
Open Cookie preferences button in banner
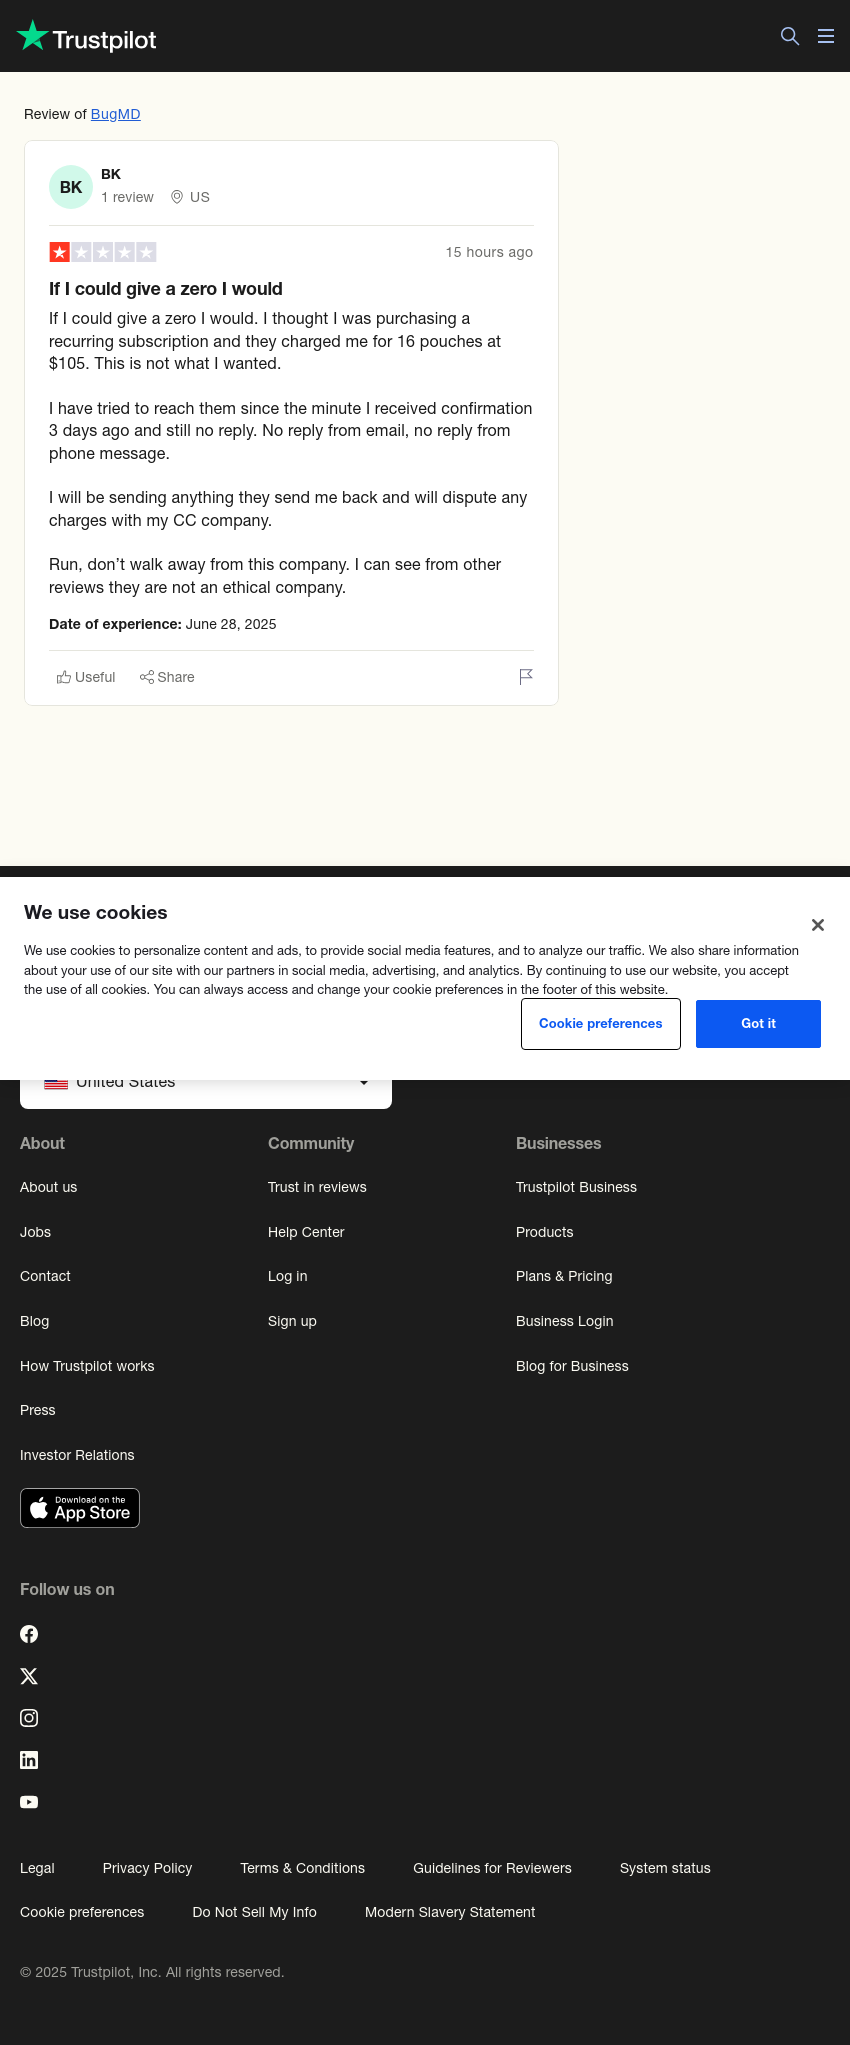coord(601,1024)
